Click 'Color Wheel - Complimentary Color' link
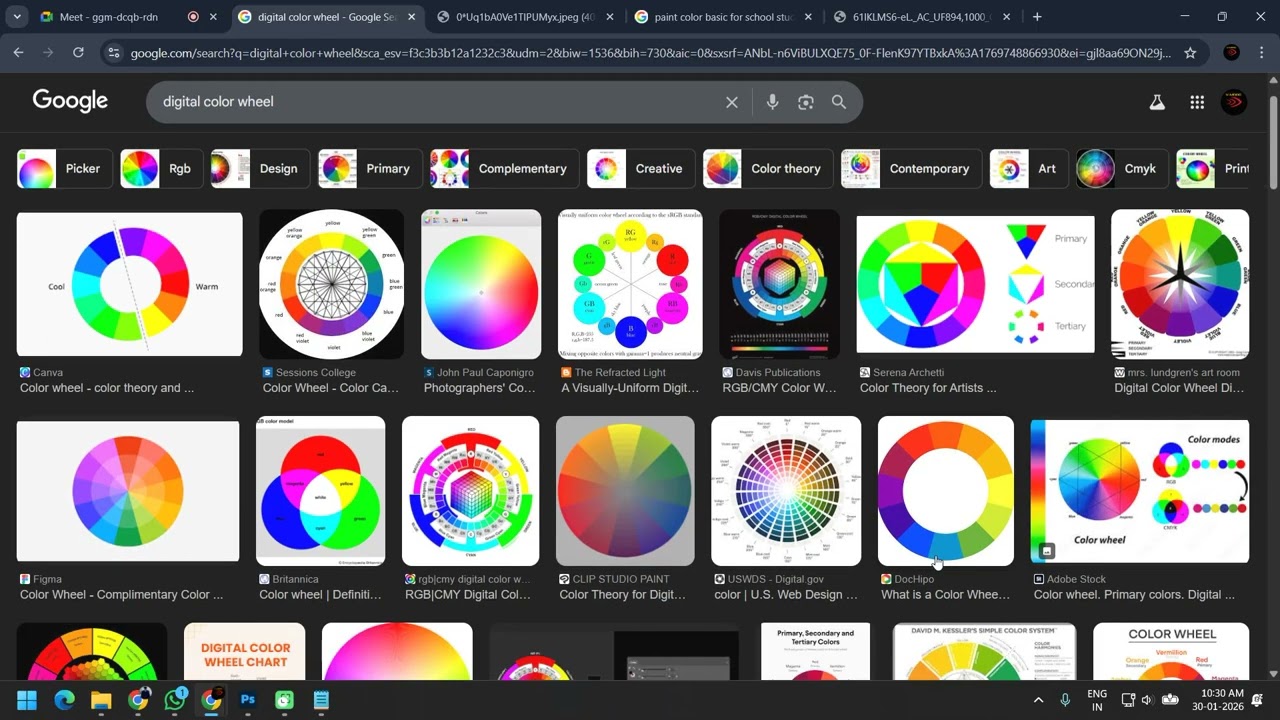Image resolution: width=1280 pixels, height=720 pixels. click(121, 595)
